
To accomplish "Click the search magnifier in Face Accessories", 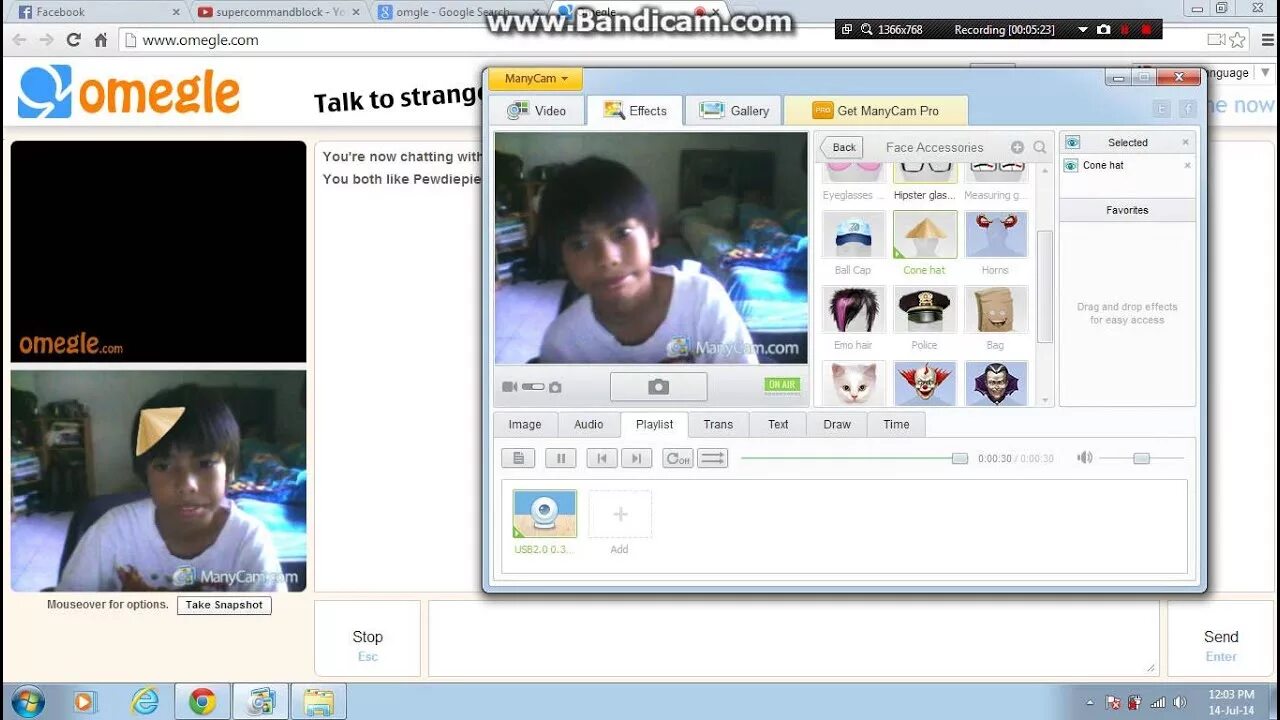I will (1039, 147).
